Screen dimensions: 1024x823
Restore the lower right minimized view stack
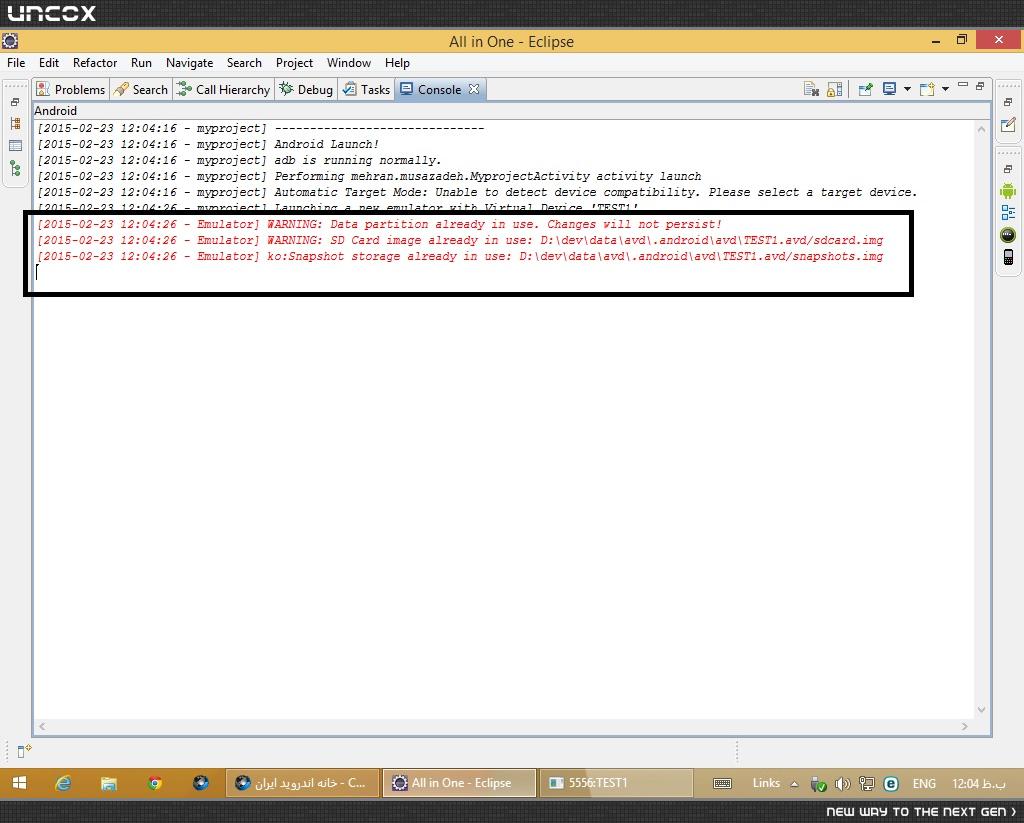point(1008,169)
